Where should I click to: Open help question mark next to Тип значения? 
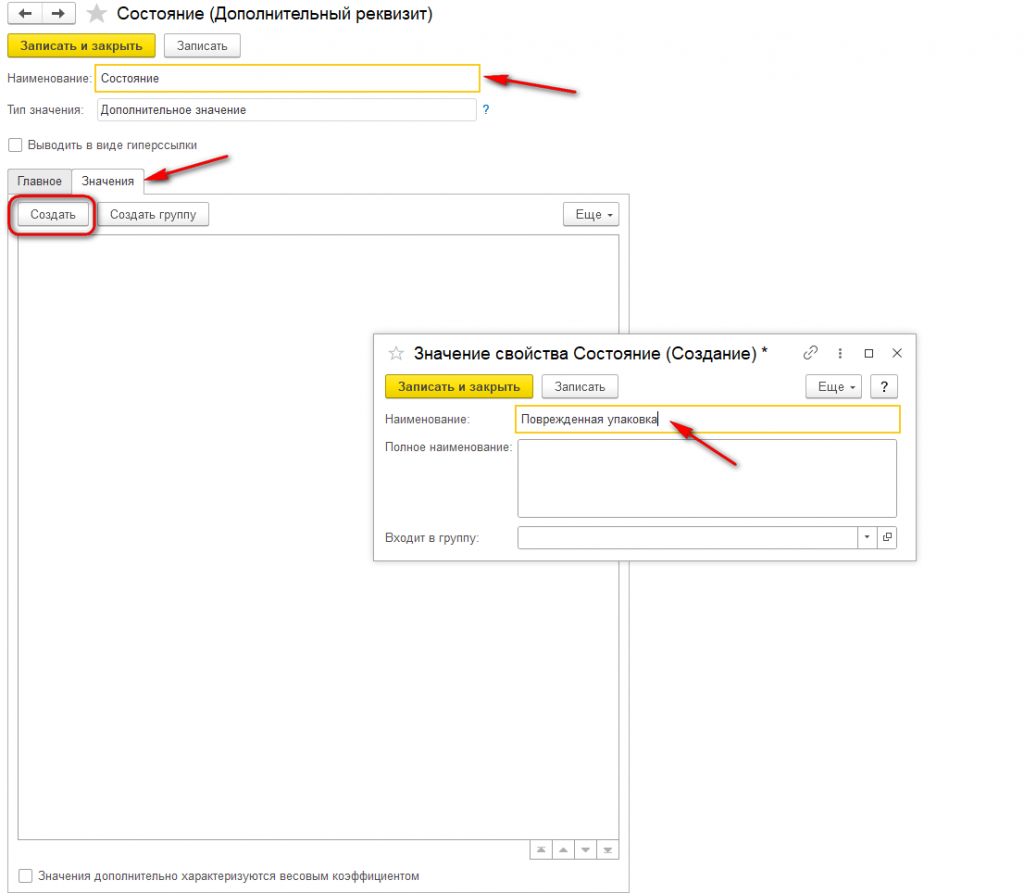point(486,110)
